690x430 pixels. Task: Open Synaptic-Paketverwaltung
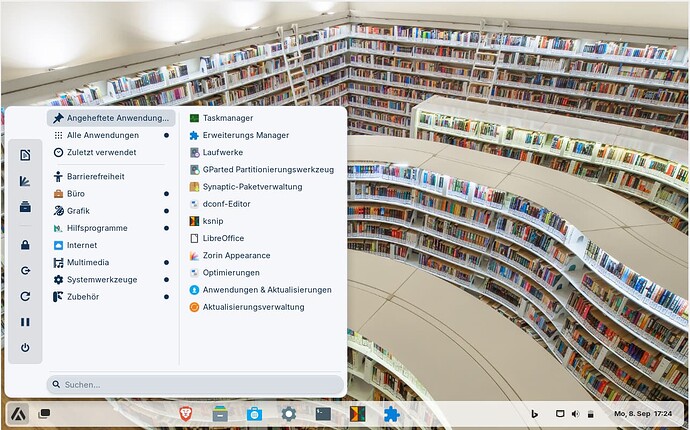point(263,187)
